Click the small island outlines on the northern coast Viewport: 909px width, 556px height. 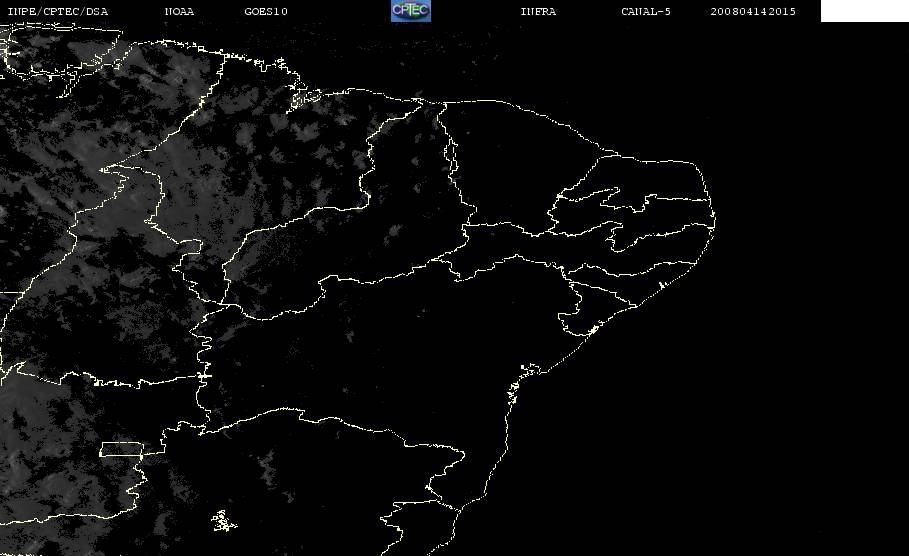(x=304, y=97)
